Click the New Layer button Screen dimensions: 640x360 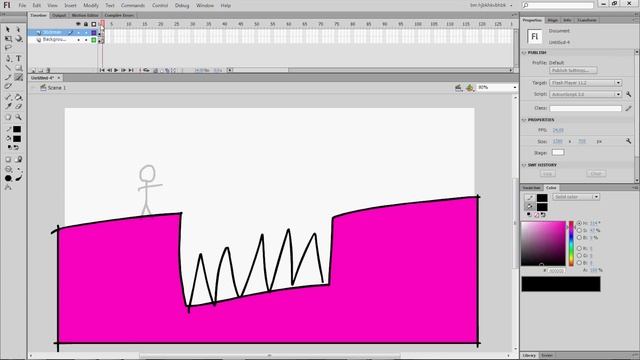point(33,70)
